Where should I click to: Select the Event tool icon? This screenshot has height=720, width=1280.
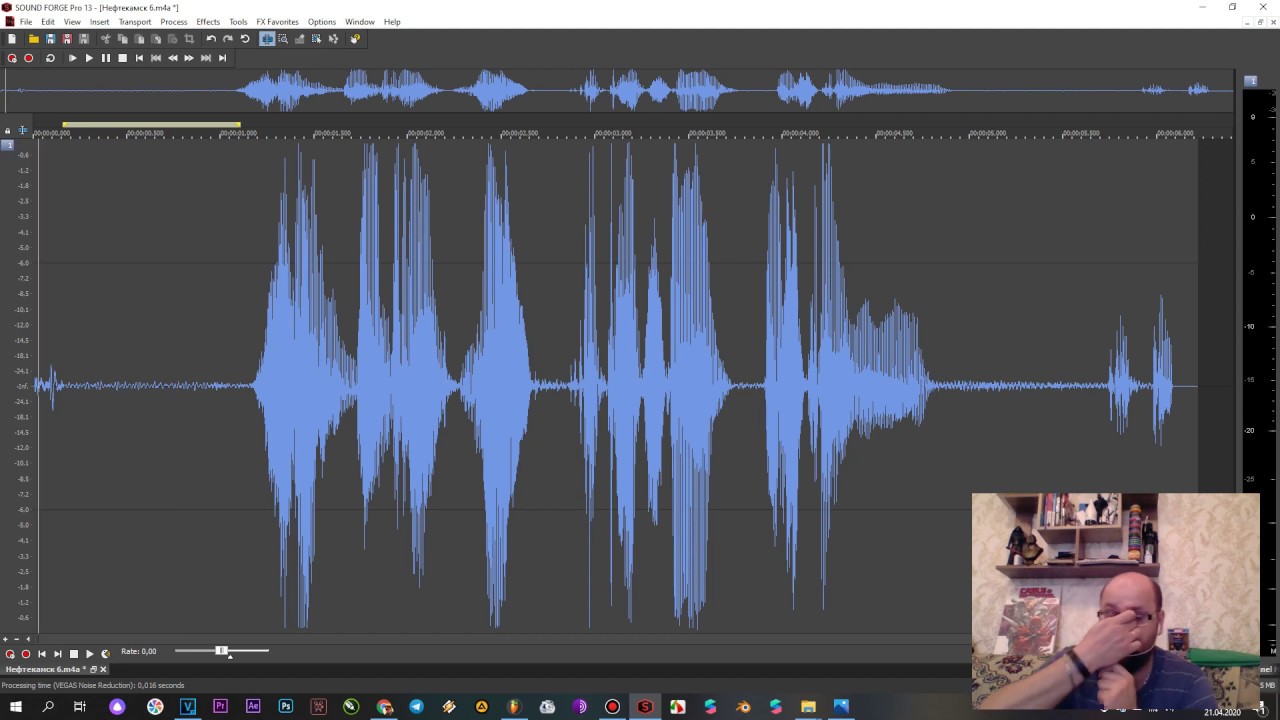coord(316,39)
